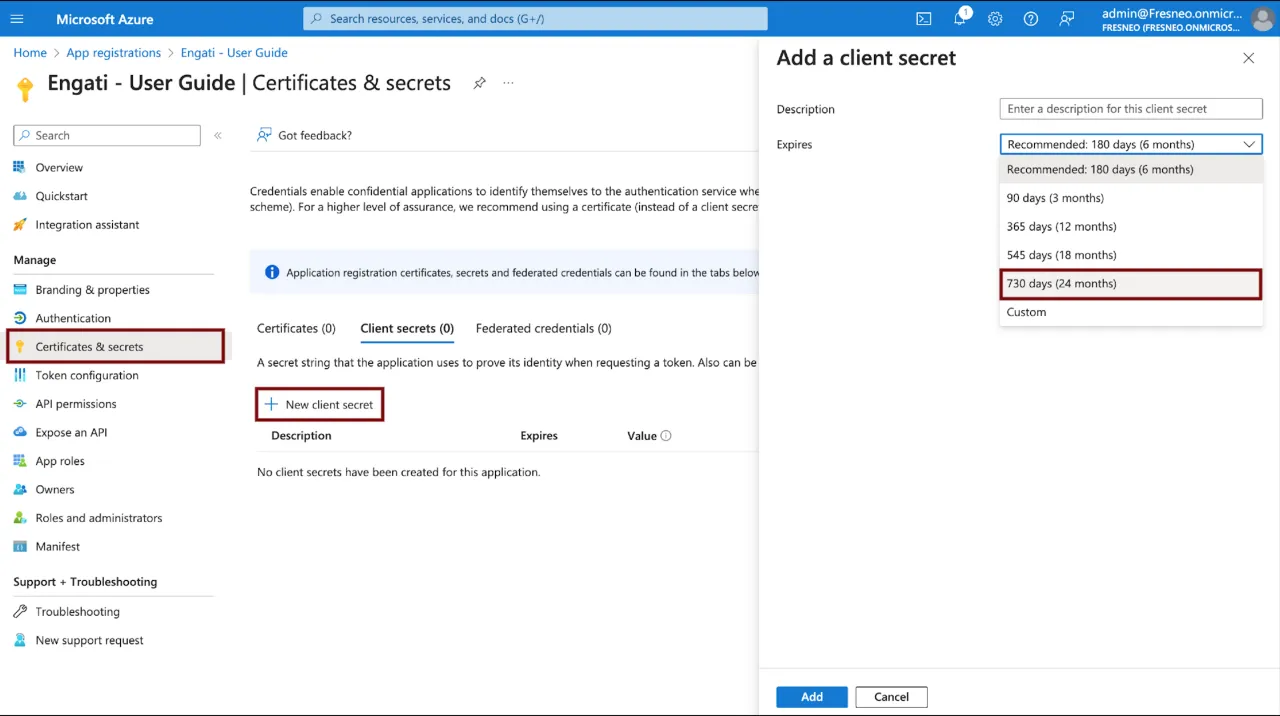The image size is (1280, 716).
Task: Open the feedback icon in top bar
Action: [x=1067, y=19]
